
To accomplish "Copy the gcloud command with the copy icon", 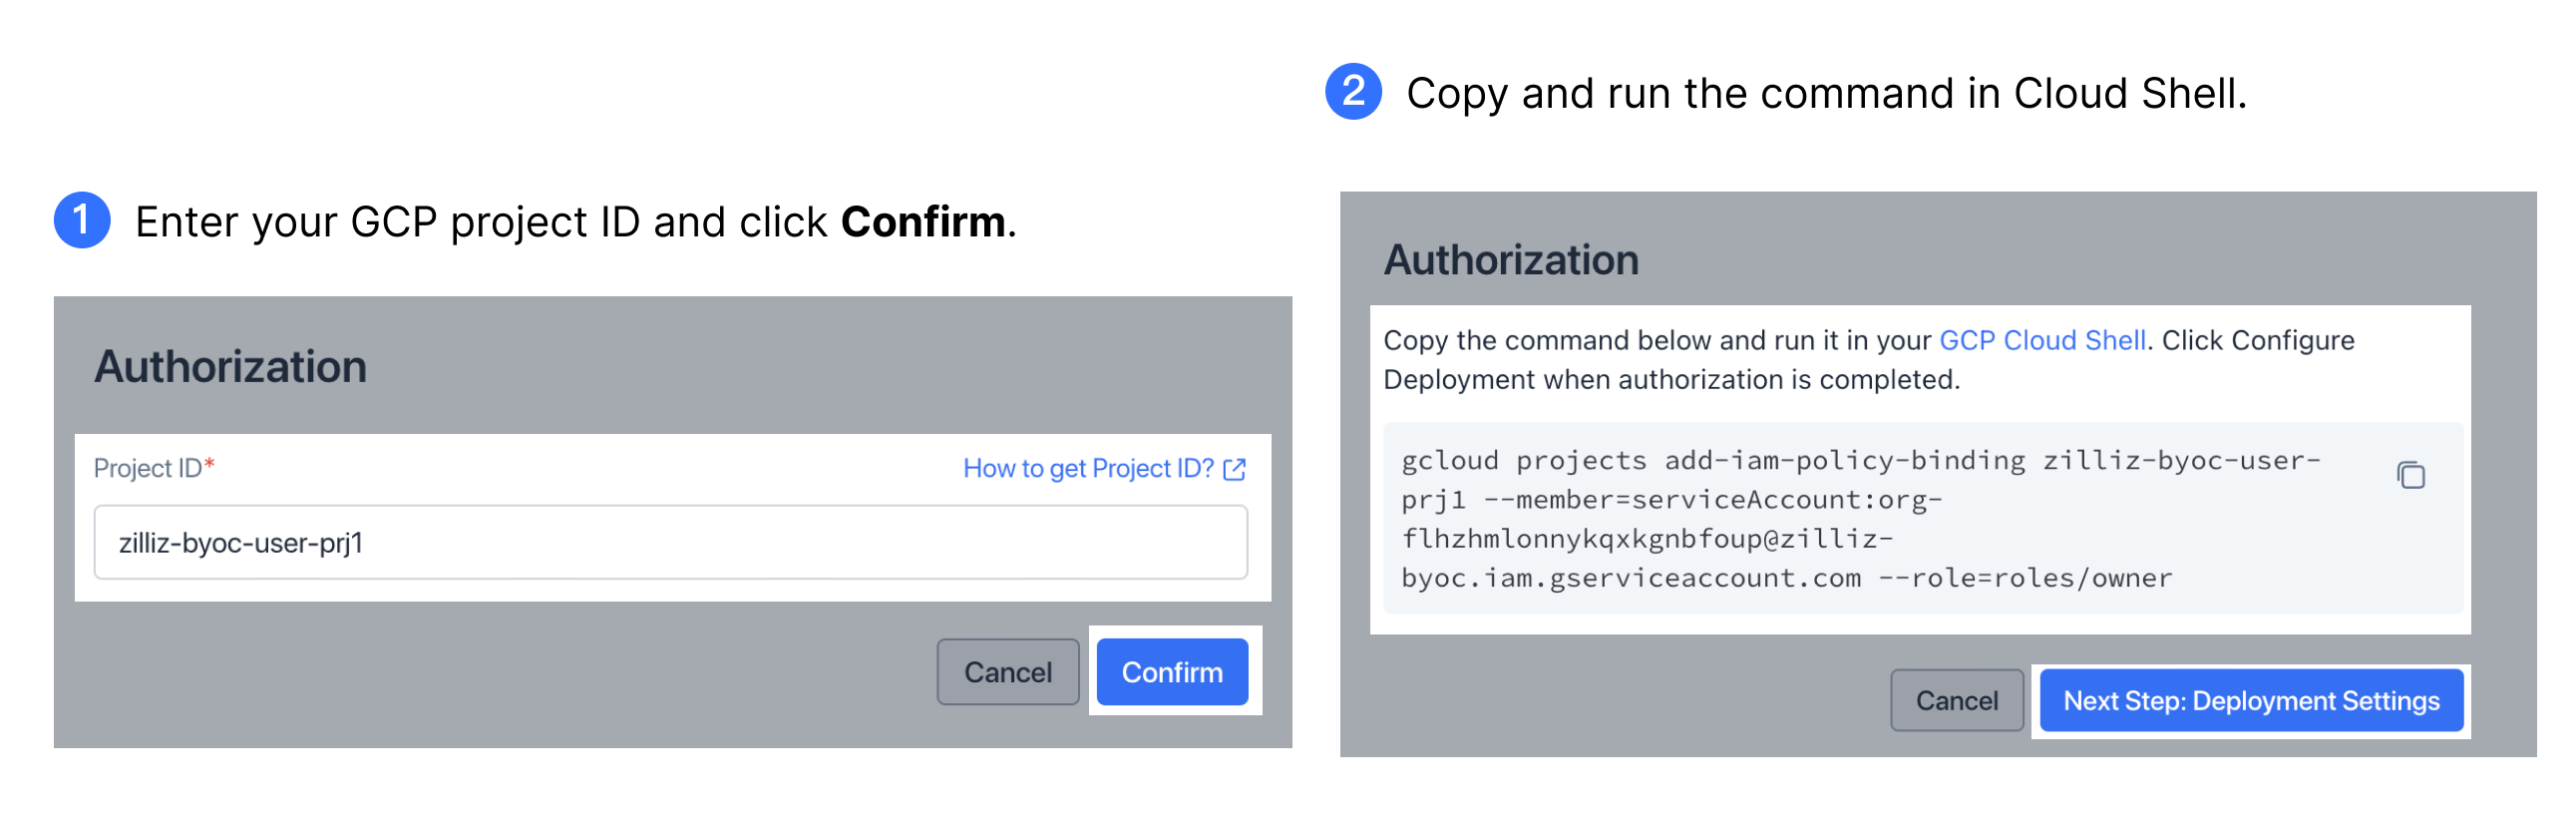I will pos(2410,475).
